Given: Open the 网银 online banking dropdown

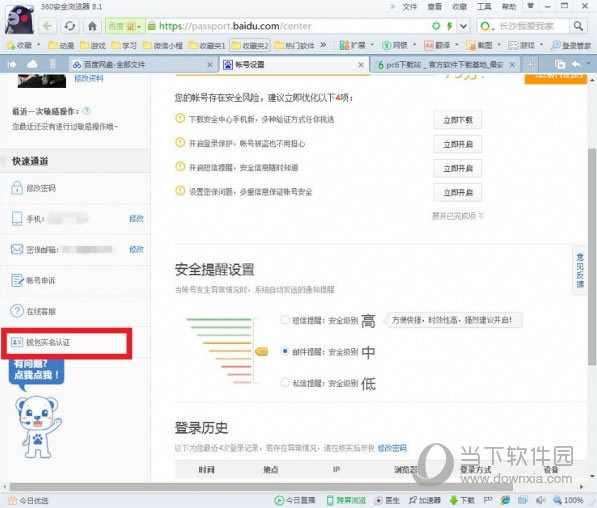Looking at the screenshot, I should point(399,45).
